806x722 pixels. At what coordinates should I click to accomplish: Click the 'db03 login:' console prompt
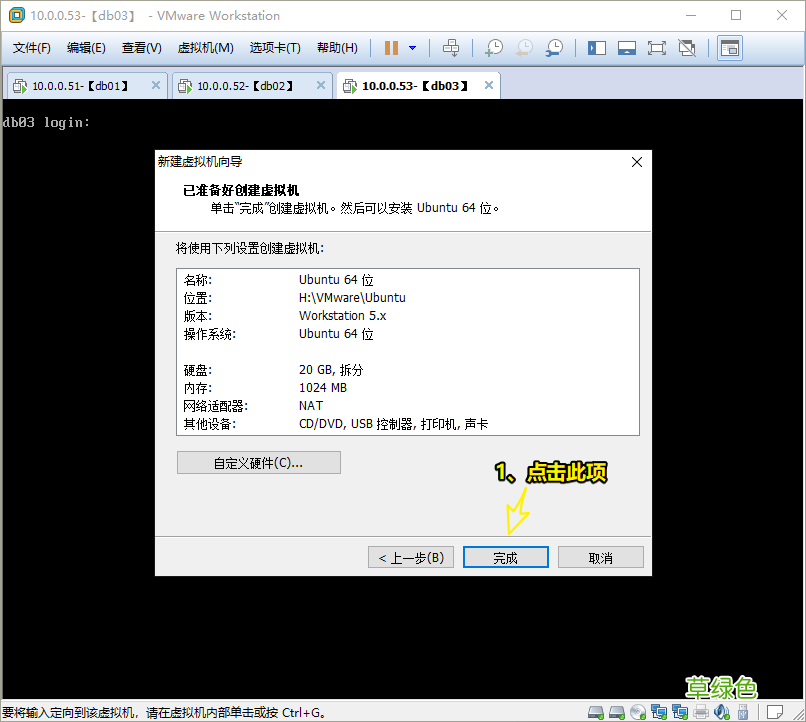click(46, 122)
